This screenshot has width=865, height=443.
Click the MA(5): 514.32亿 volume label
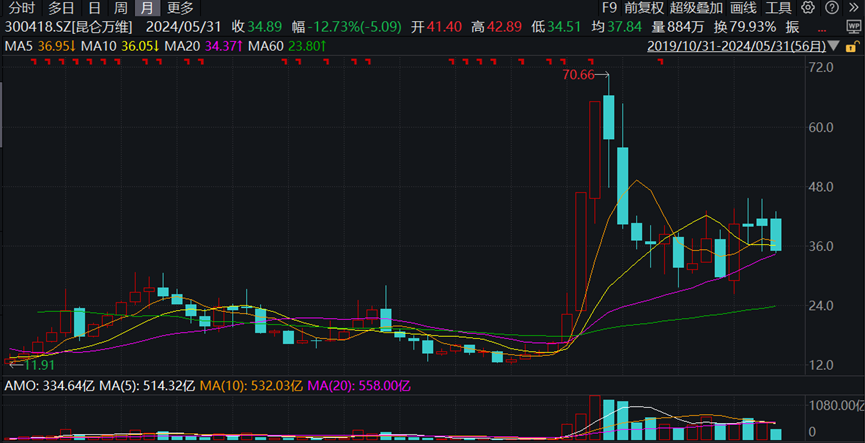pos(147,386)
